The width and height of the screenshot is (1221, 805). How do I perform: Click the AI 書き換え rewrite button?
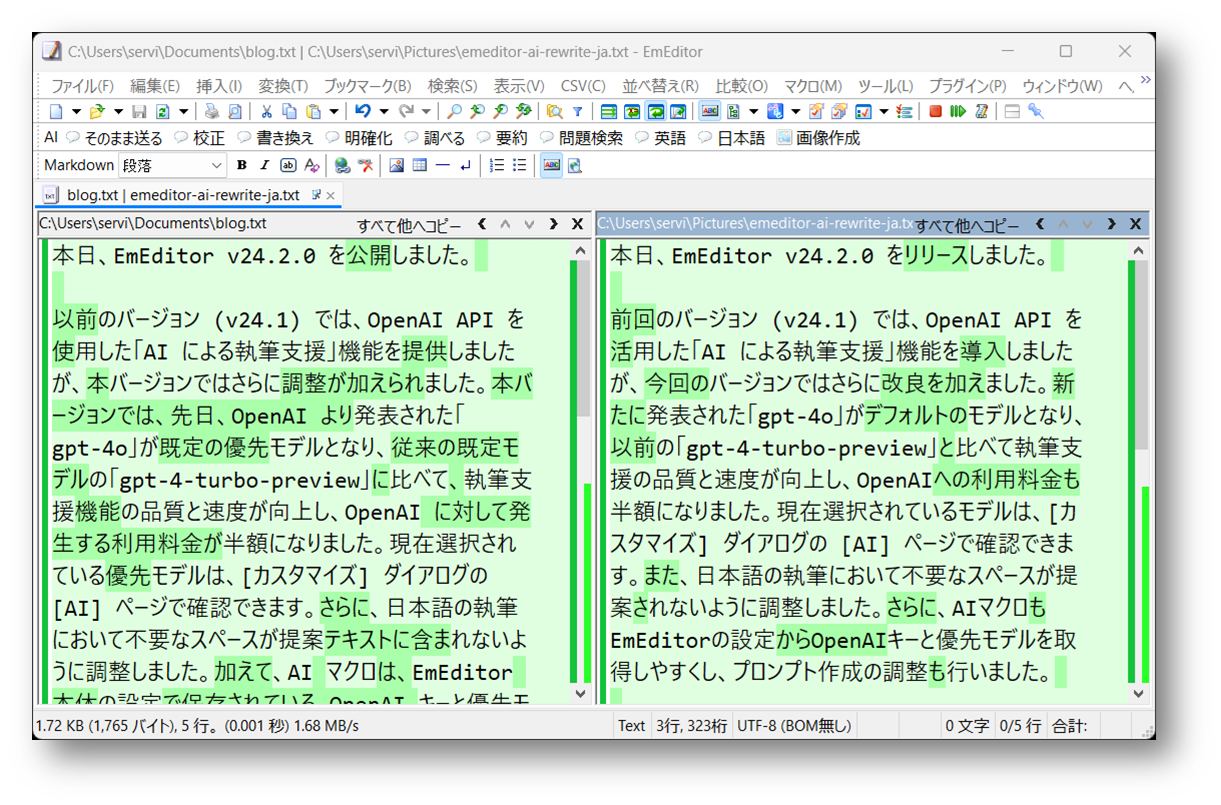pyautogui.click(x=275, y=138)
